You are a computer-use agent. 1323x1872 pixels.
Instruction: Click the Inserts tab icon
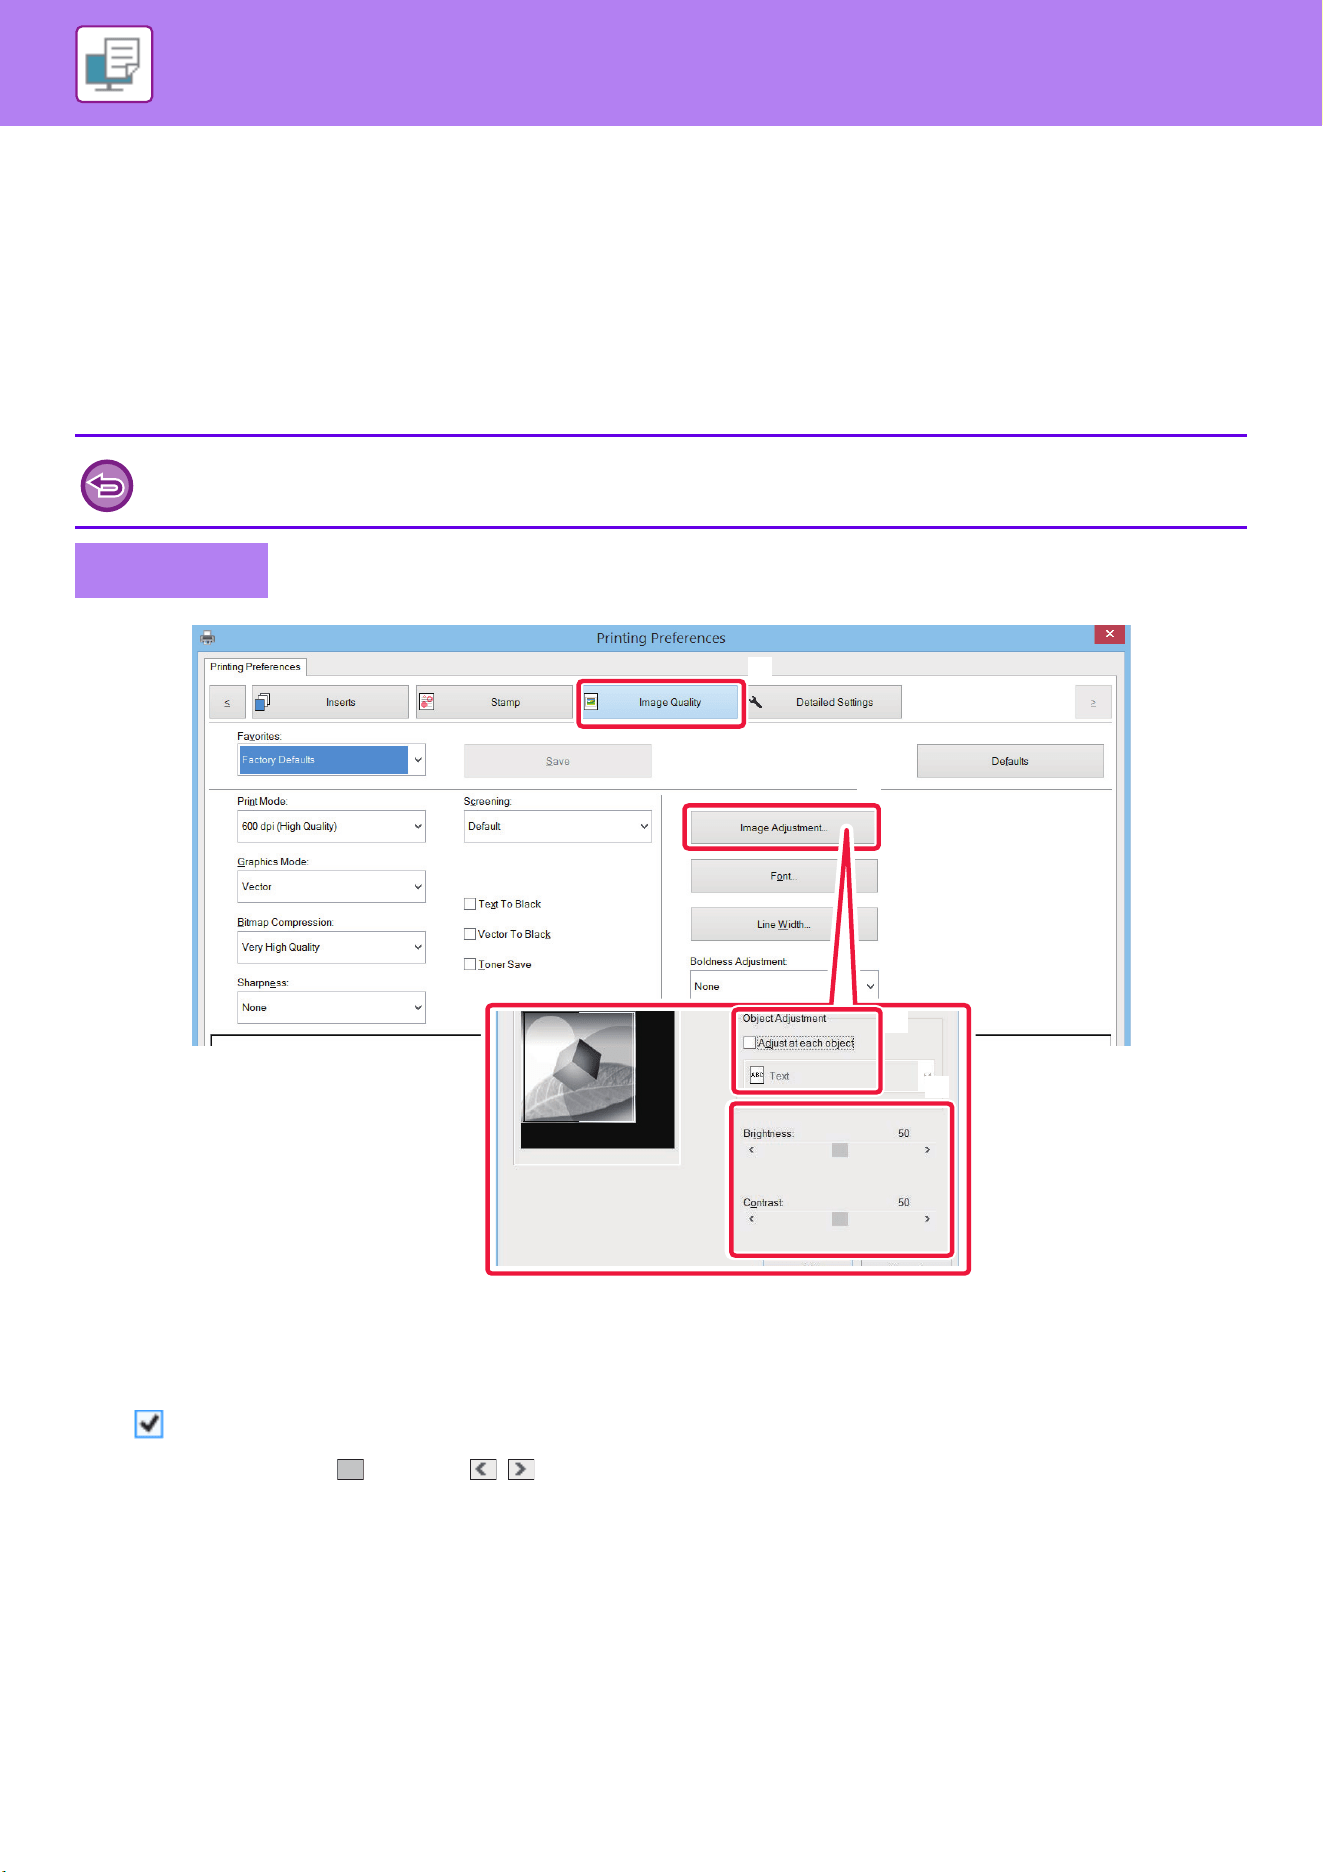(262, 702)
